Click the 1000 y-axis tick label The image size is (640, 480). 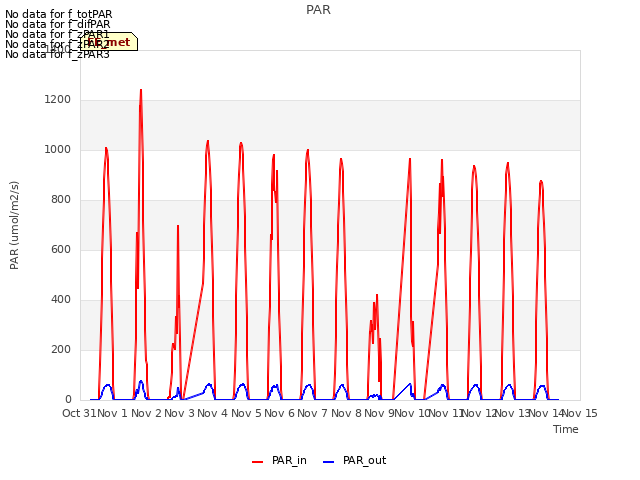[x=58, y=149]
